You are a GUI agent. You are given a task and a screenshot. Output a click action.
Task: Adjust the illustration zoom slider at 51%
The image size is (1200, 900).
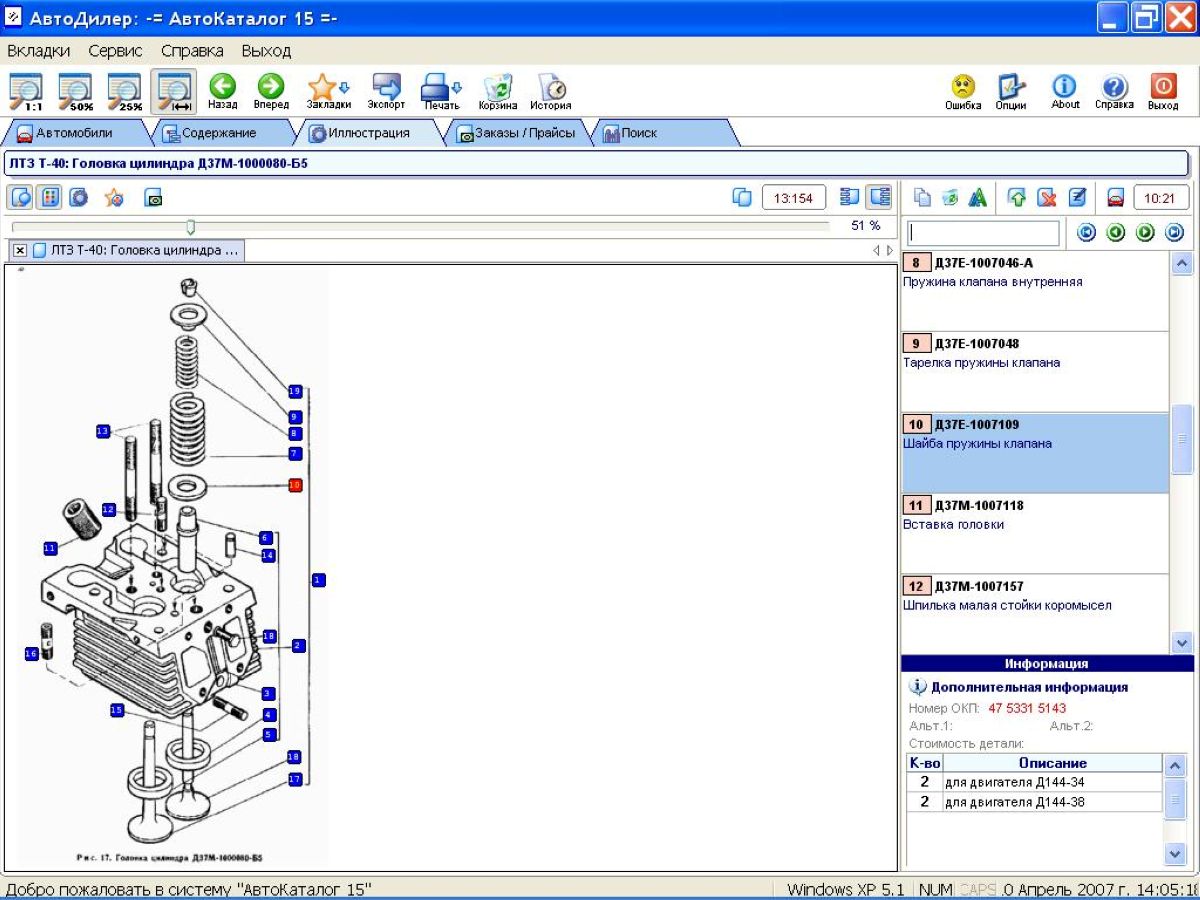[191, 227]
